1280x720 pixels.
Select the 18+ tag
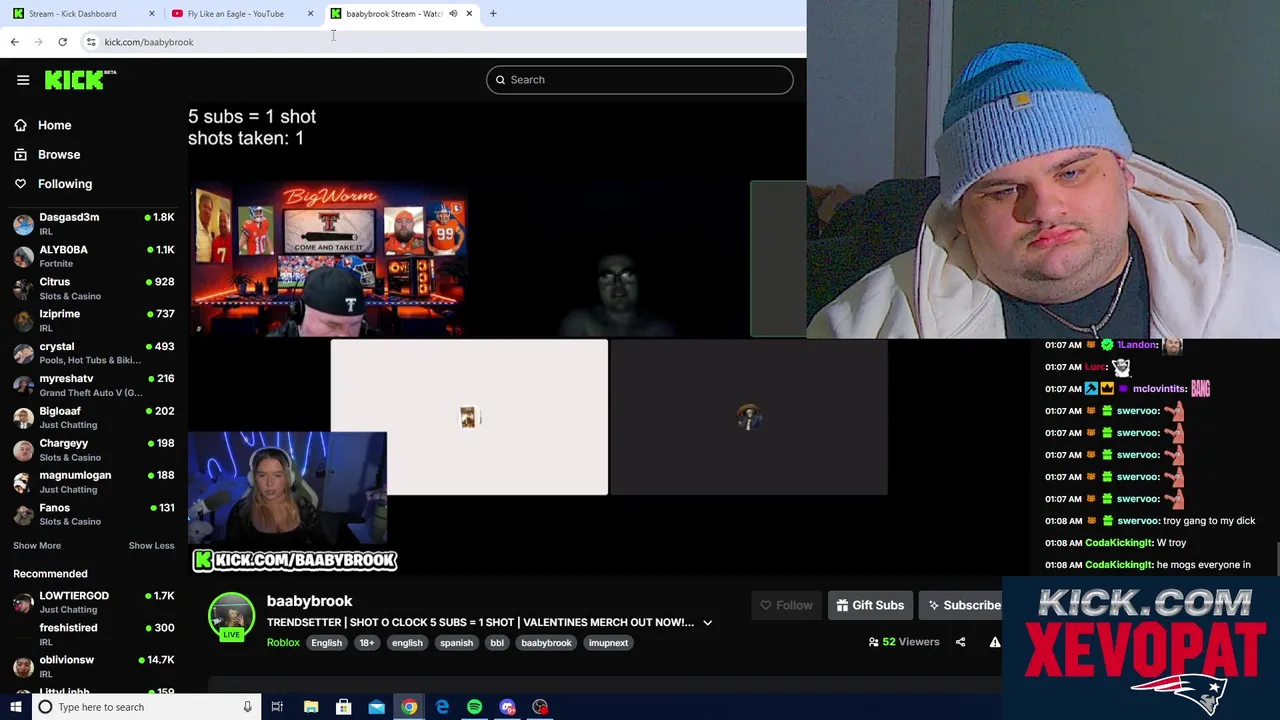tap(367, 643)
